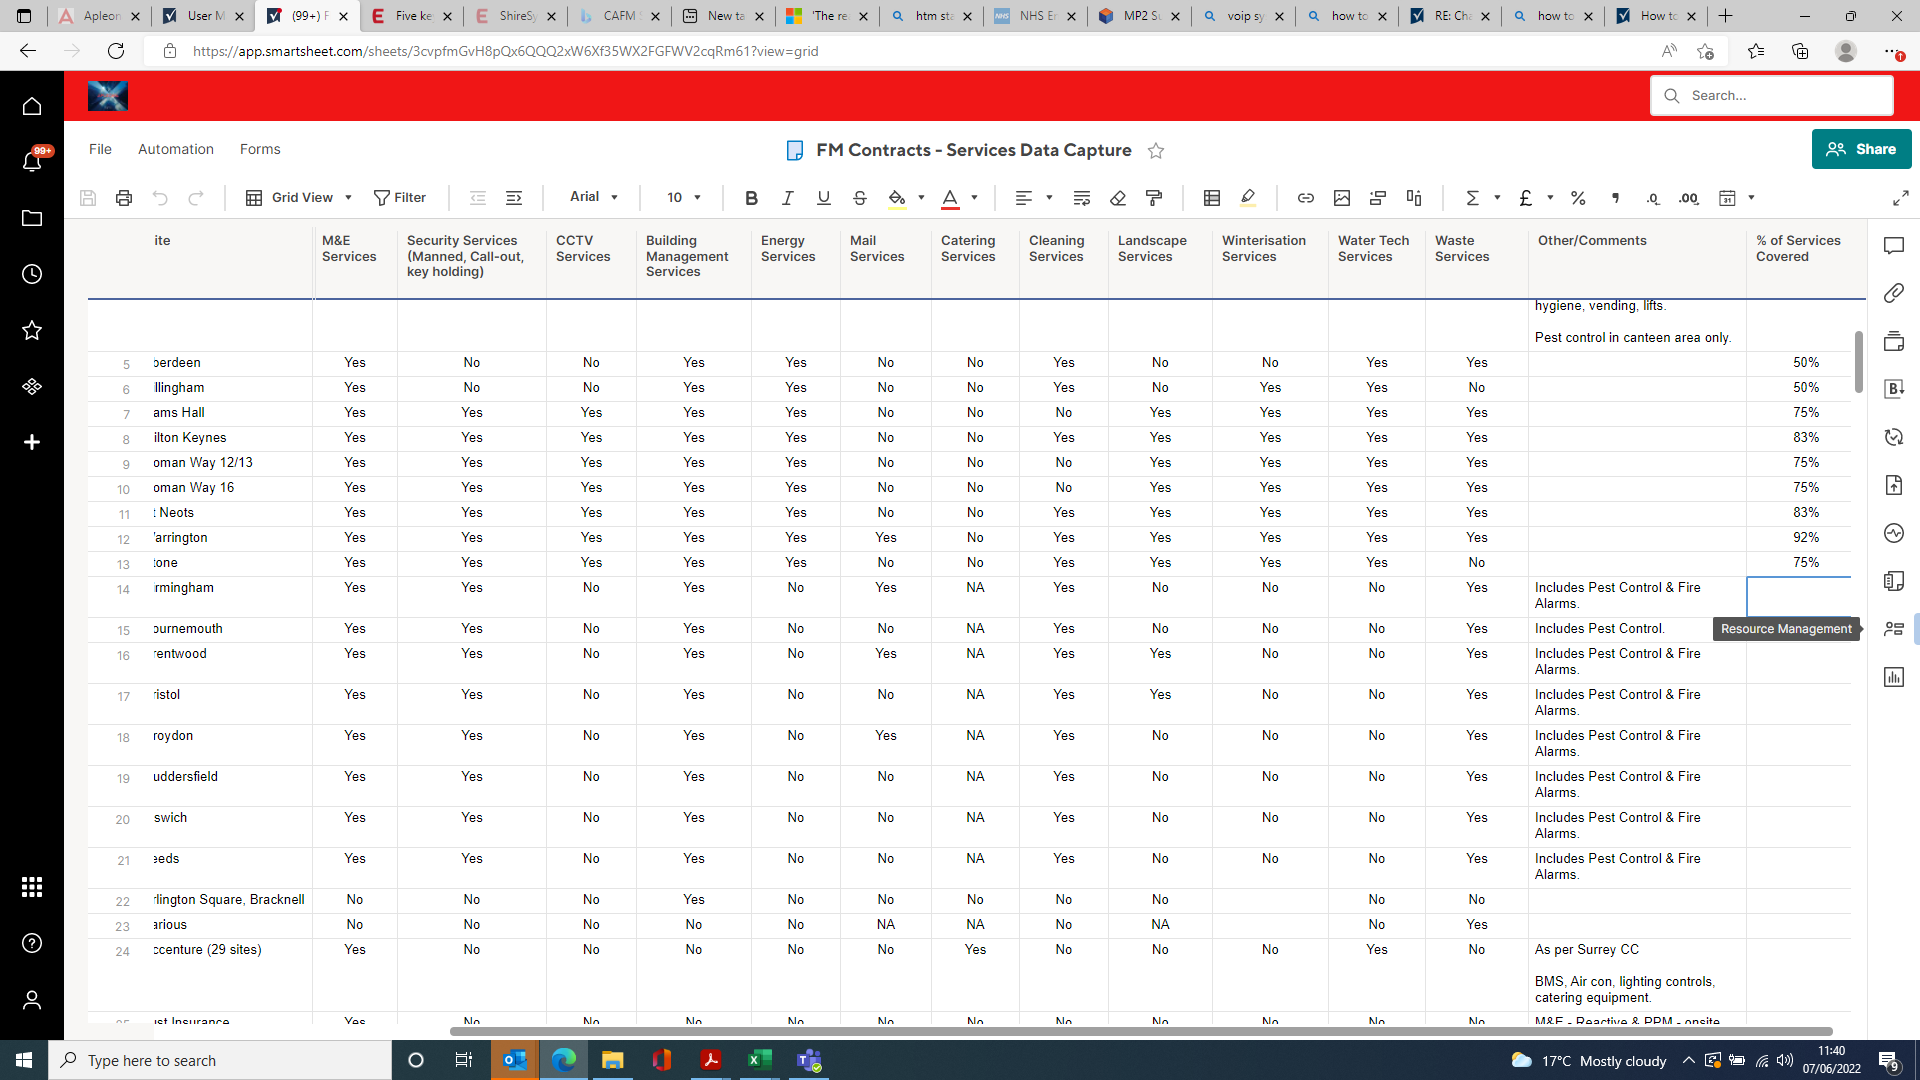Select the % of Services Covered cell for Birmingham

point(1798,596)
